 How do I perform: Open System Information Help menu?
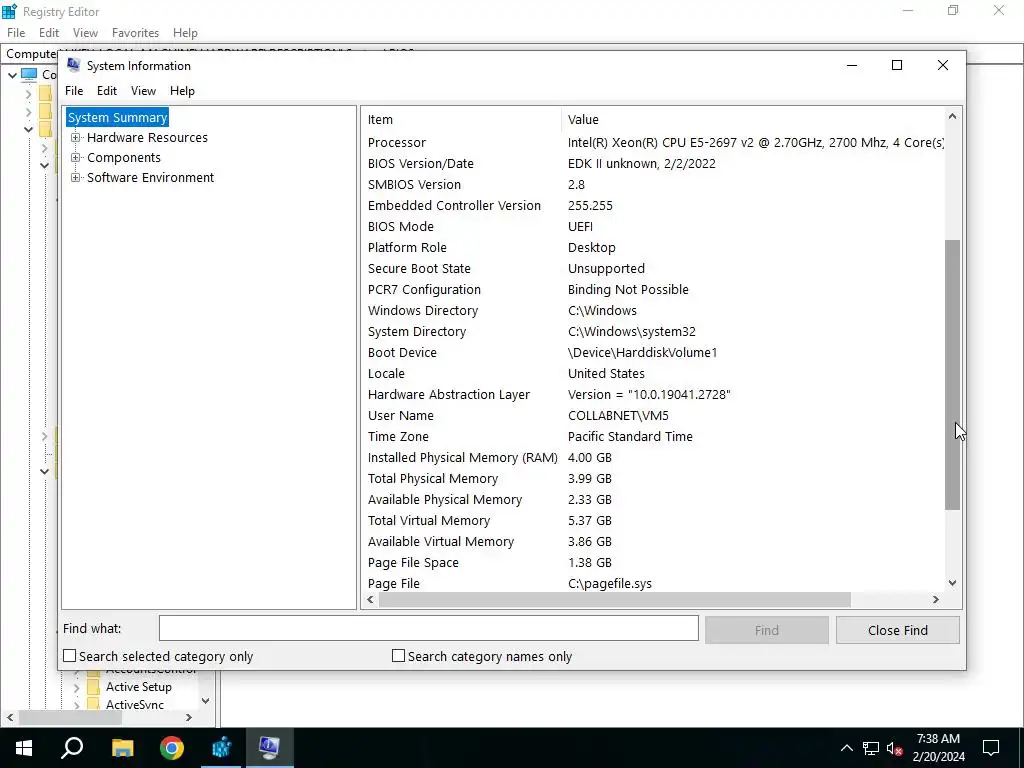182,91
